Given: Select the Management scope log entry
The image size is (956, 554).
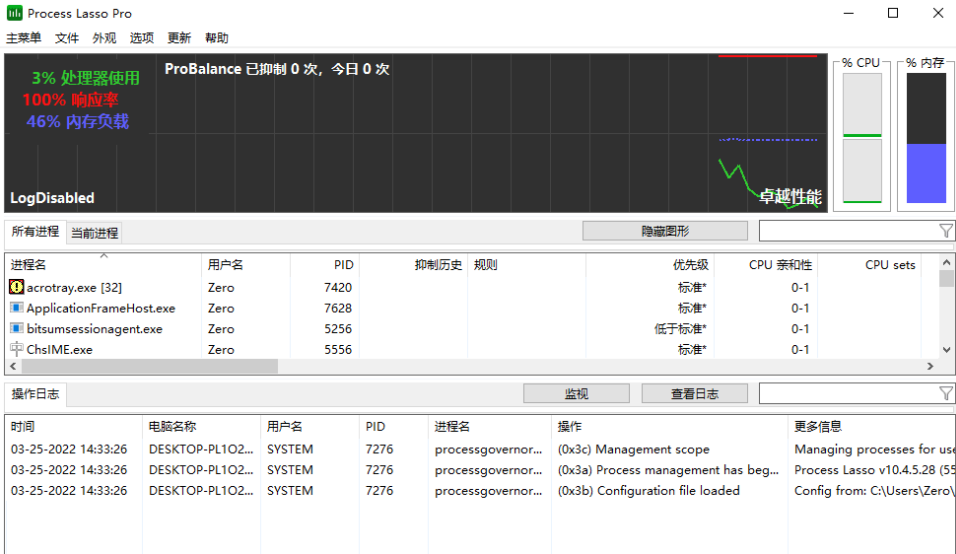Looking at the screenshot, I should pos(480,449).
